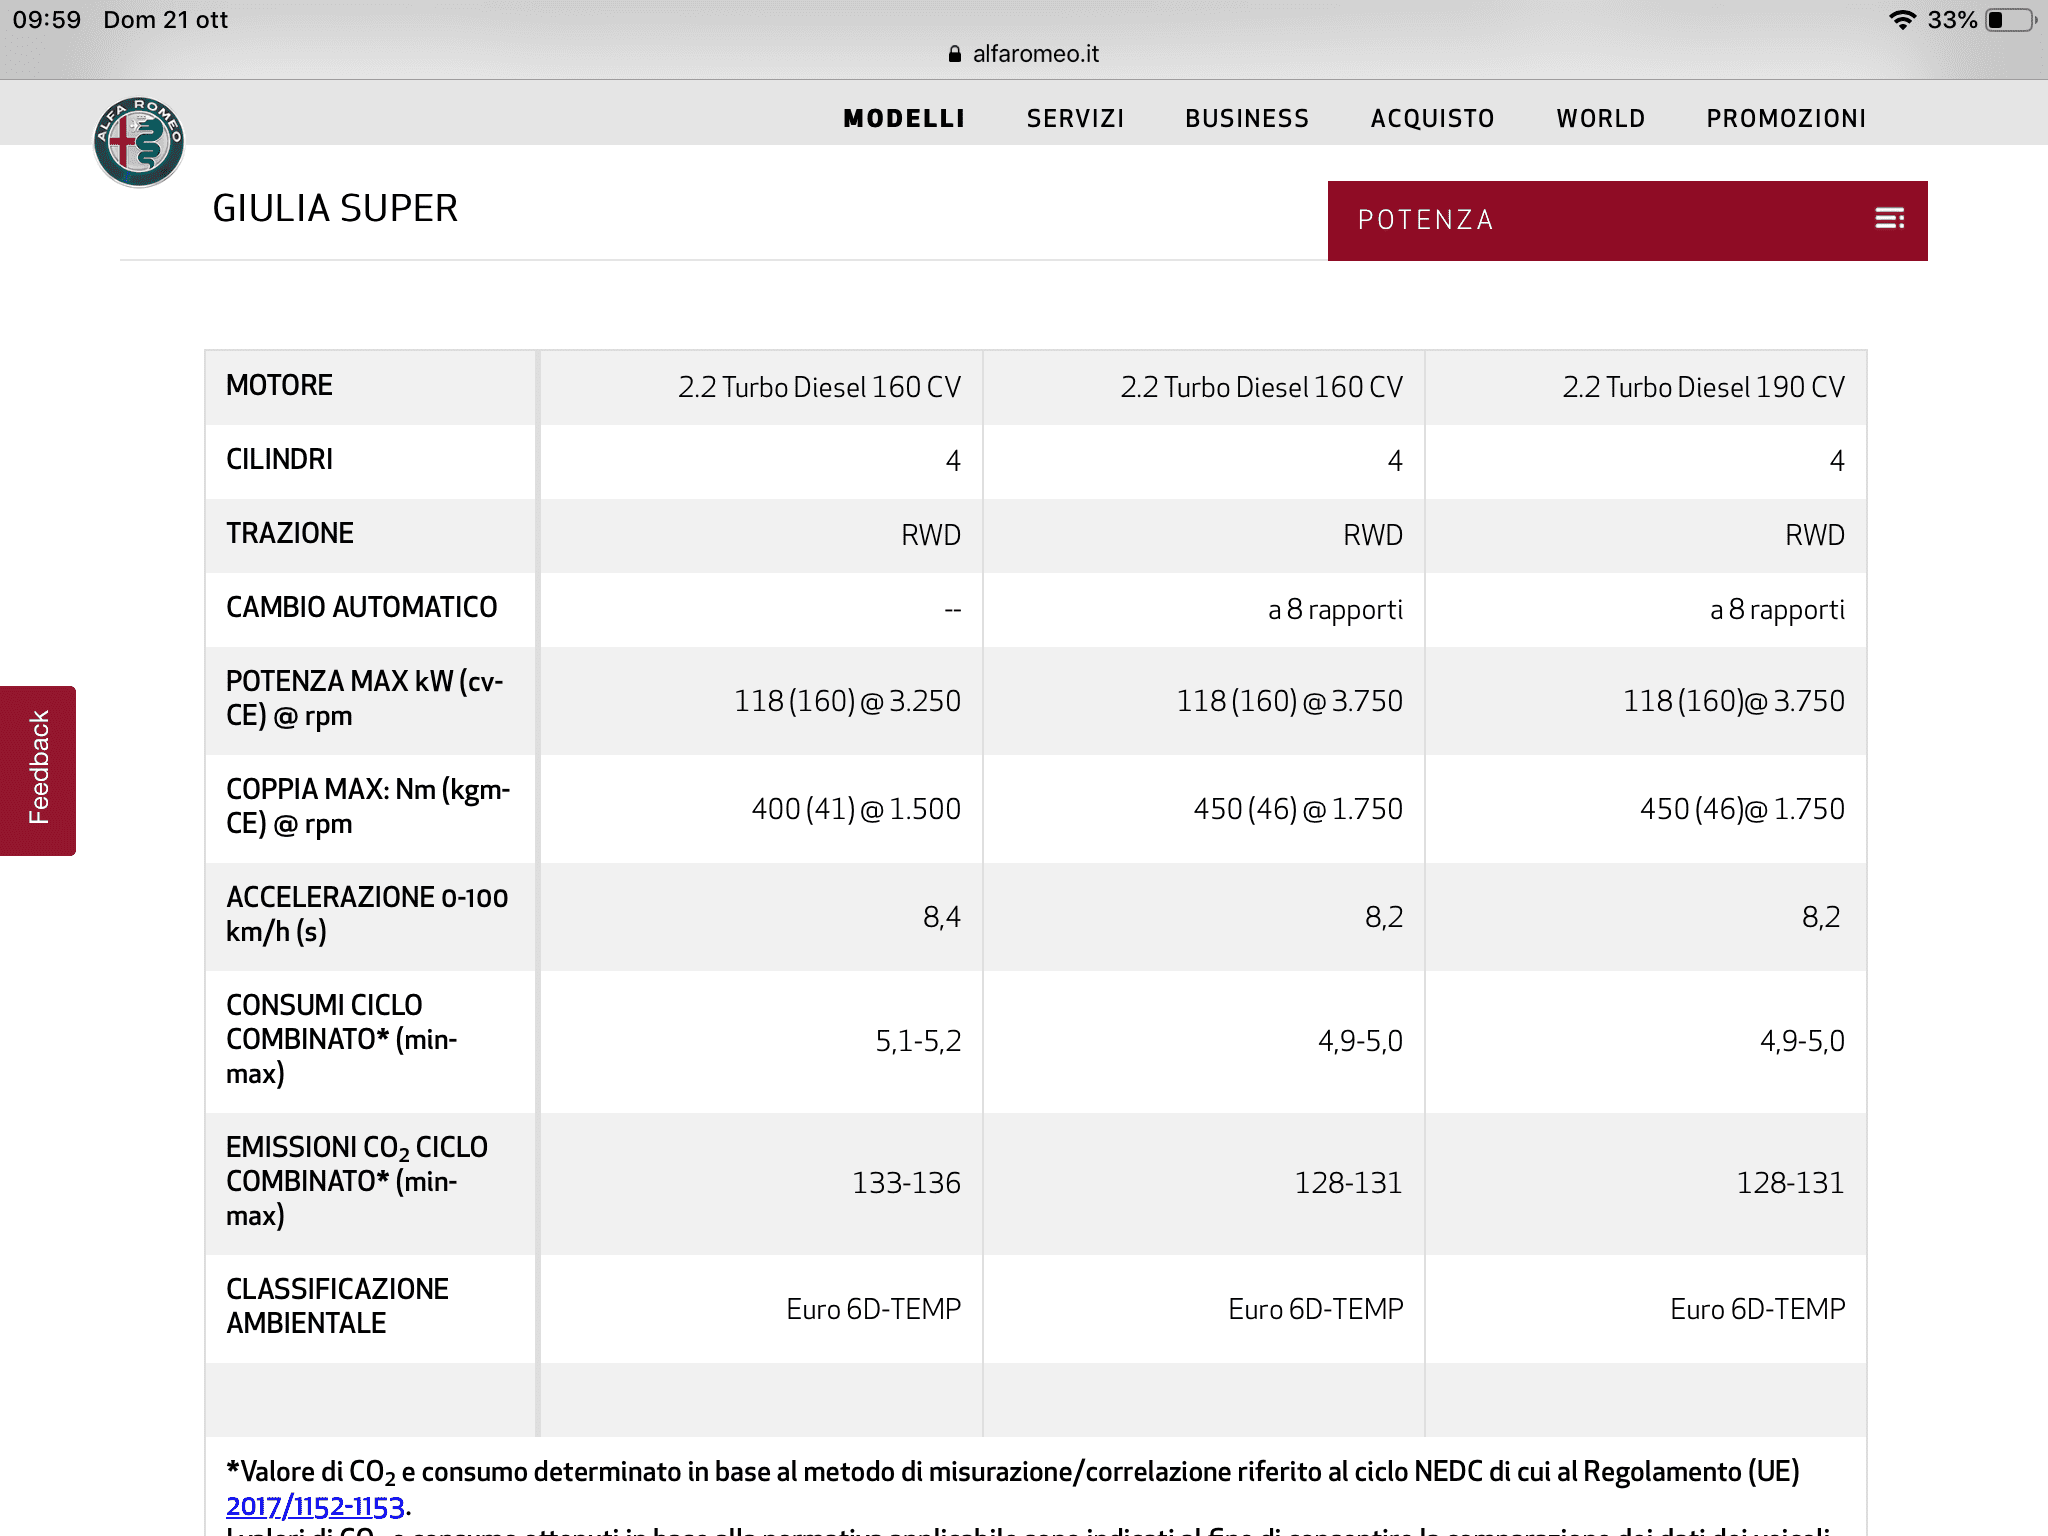The height and width of the screenshot is (1536, 2048).
Task: Click the COPPIA MAX row label
Action: 368,807
